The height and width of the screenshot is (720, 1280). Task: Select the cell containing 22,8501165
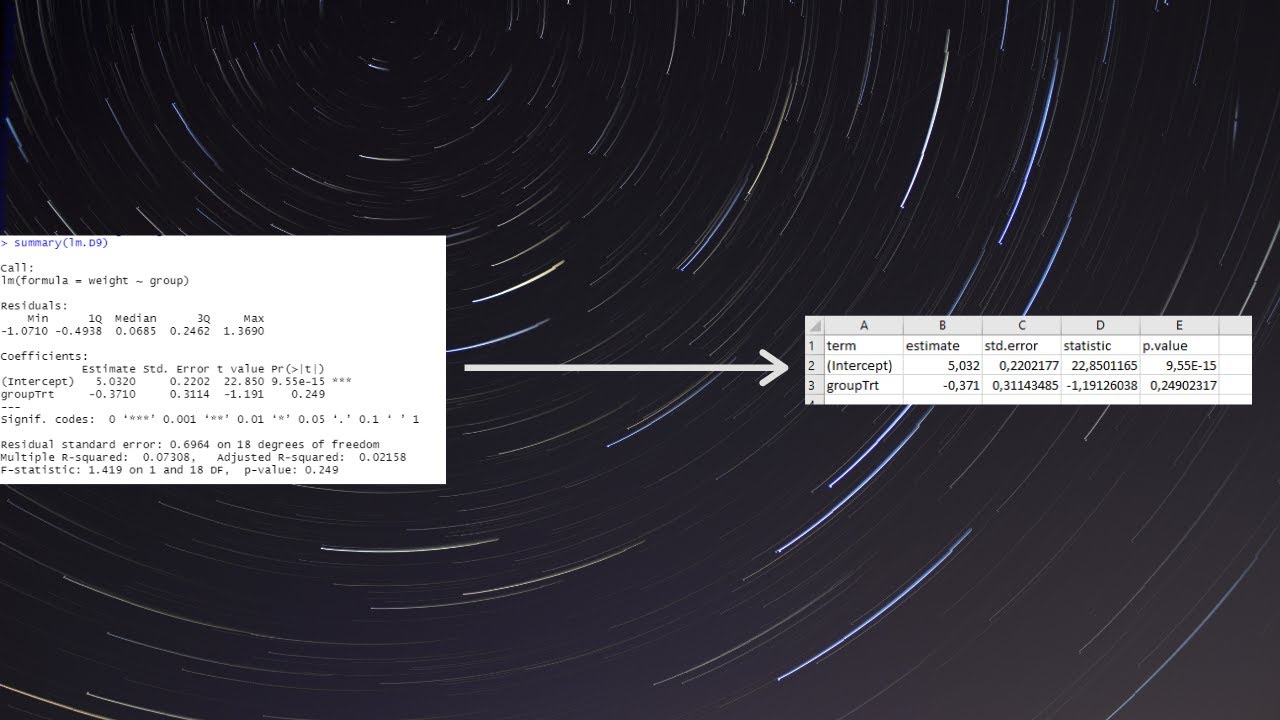[x=1100, y=365]
